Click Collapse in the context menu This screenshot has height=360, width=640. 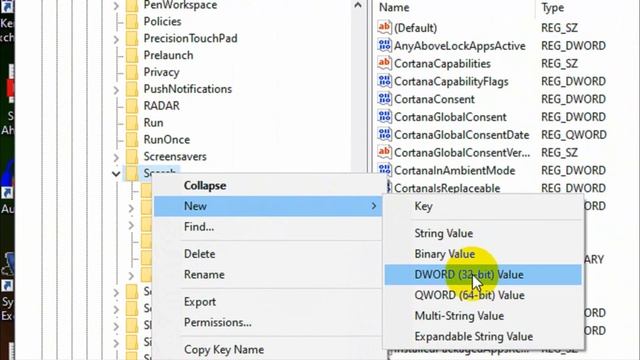point(268,186)
